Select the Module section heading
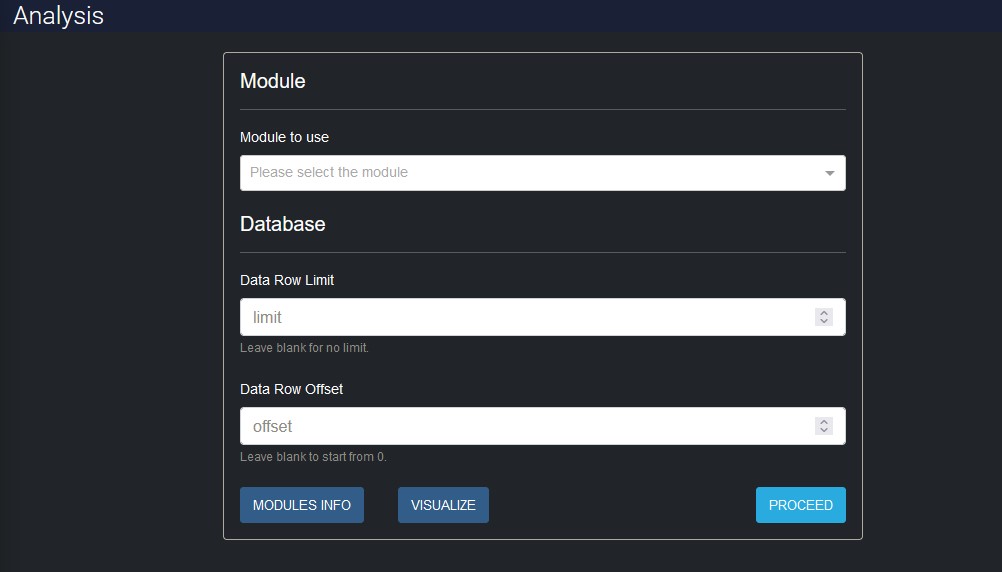Viewport: 1002px width, 572px height. (273, 81)
